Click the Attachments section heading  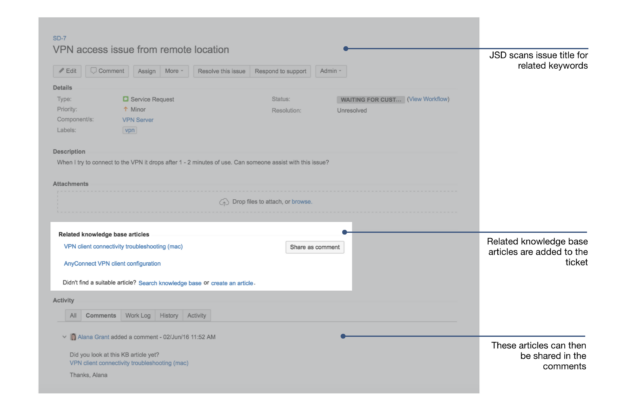[x=71, y=184]
